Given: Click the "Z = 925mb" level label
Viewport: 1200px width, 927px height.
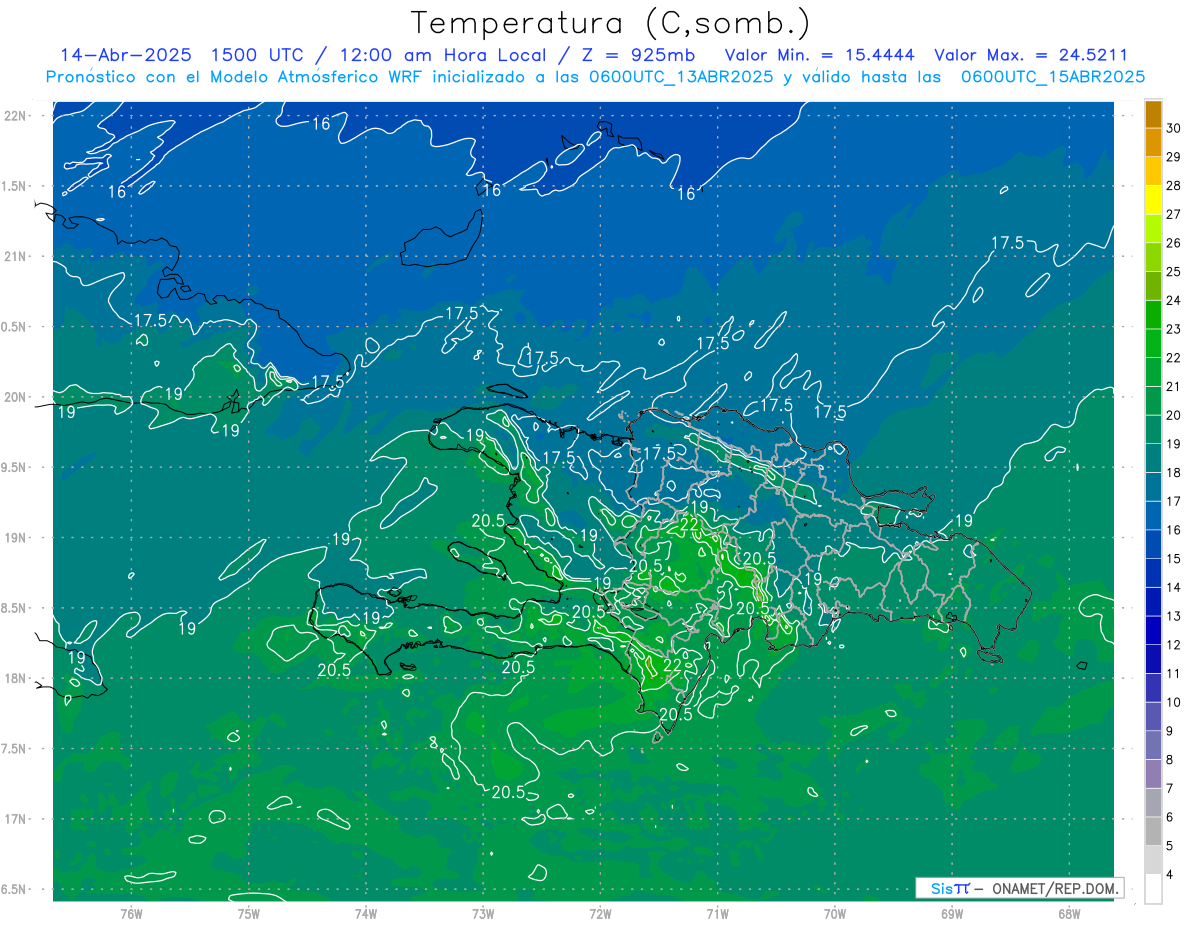Looking at the screenshot, I should (x=639, y=55).
